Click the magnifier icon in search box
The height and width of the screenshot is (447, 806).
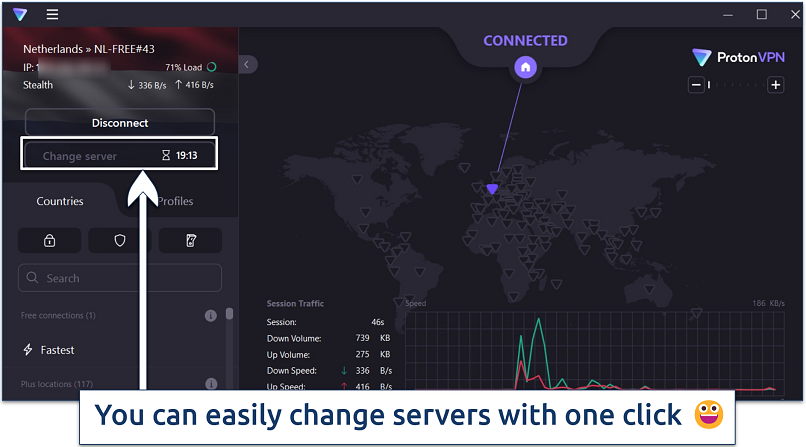pyautogui.click(x=35, y=278)
